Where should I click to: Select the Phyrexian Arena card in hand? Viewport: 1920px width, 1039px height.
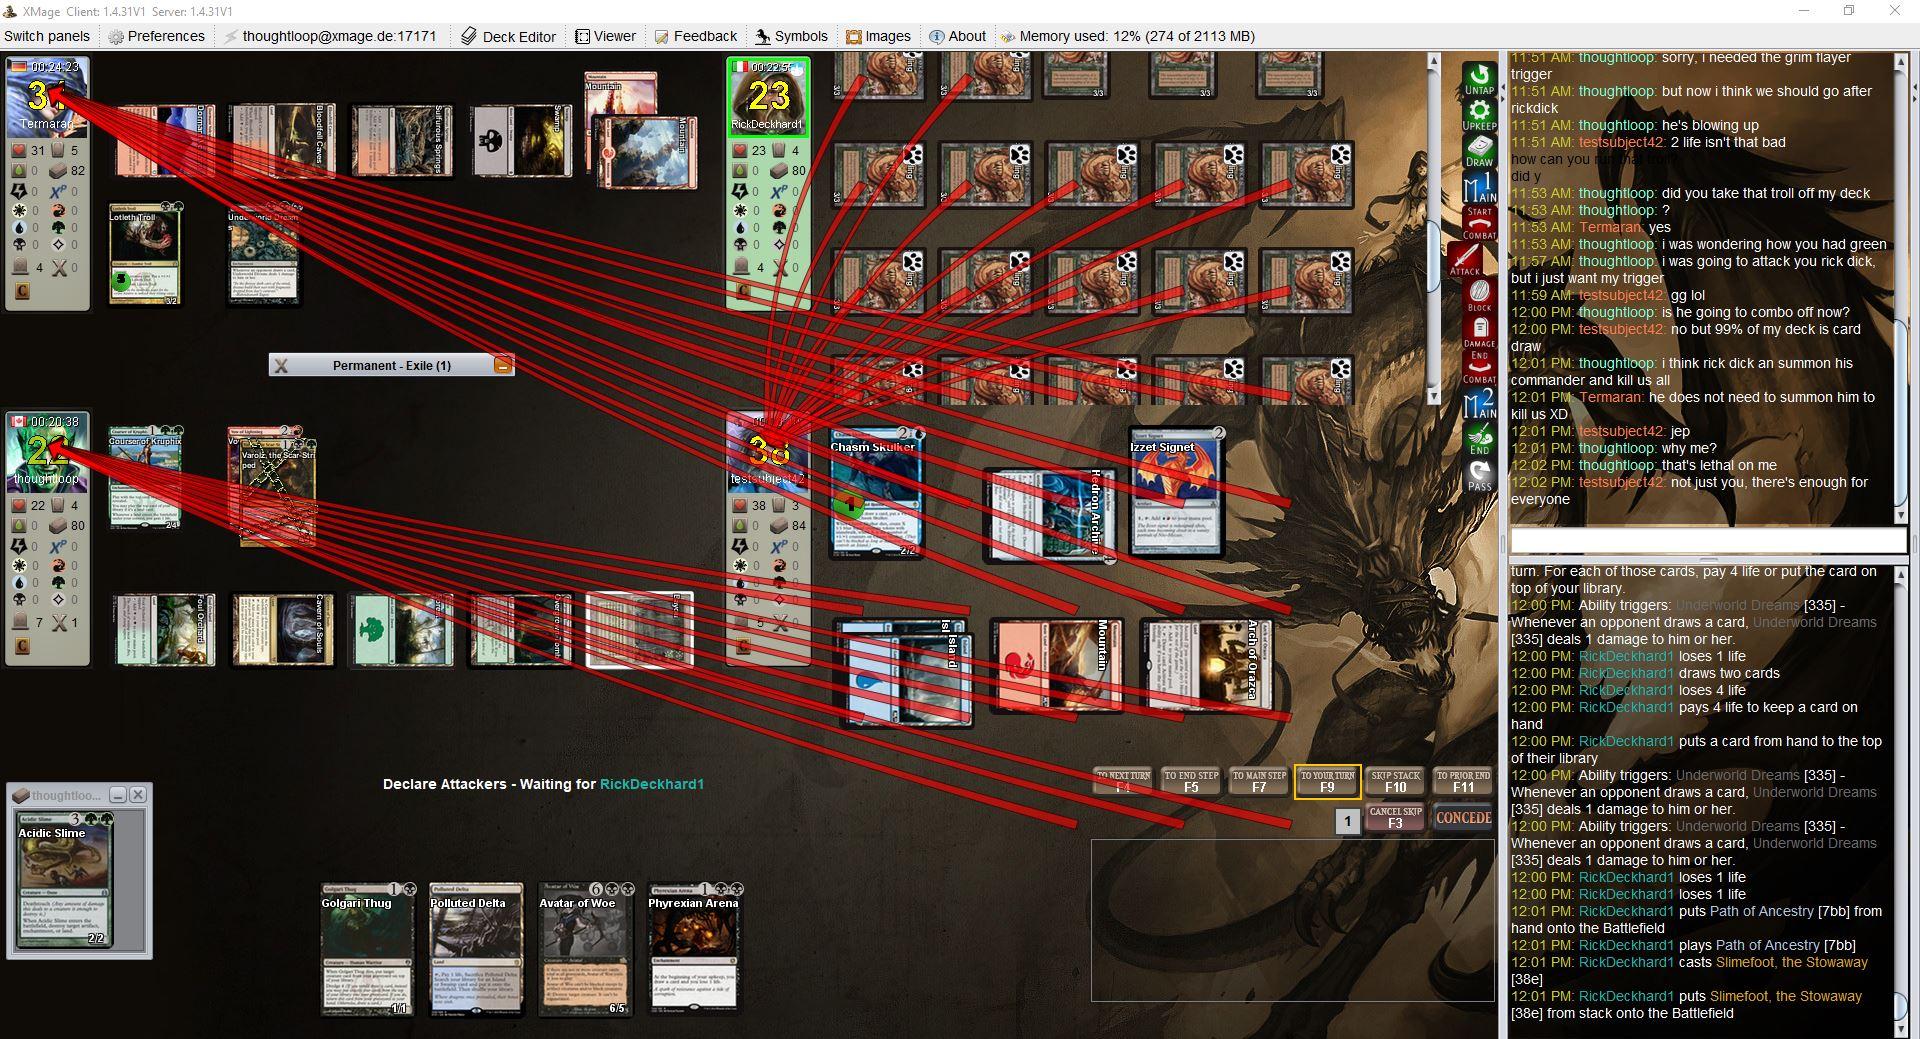coord(693,949)
